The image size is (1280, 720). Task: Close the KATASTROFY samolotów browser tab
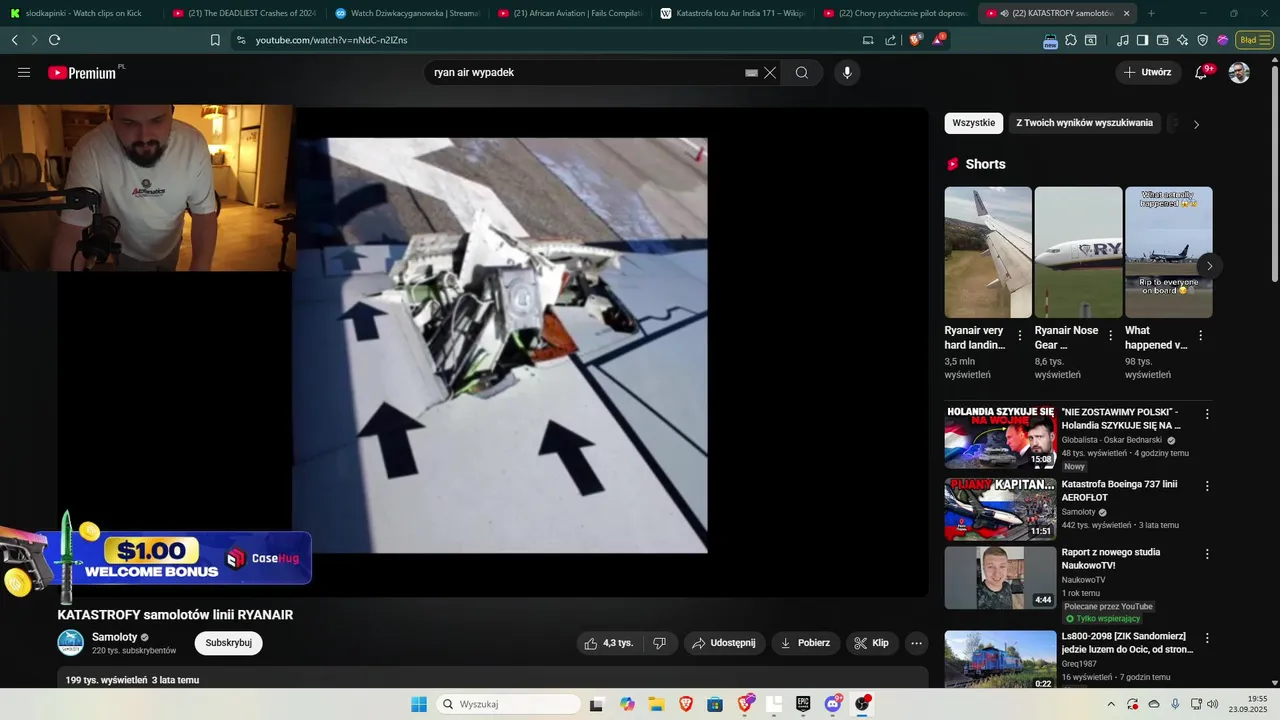1127,14
